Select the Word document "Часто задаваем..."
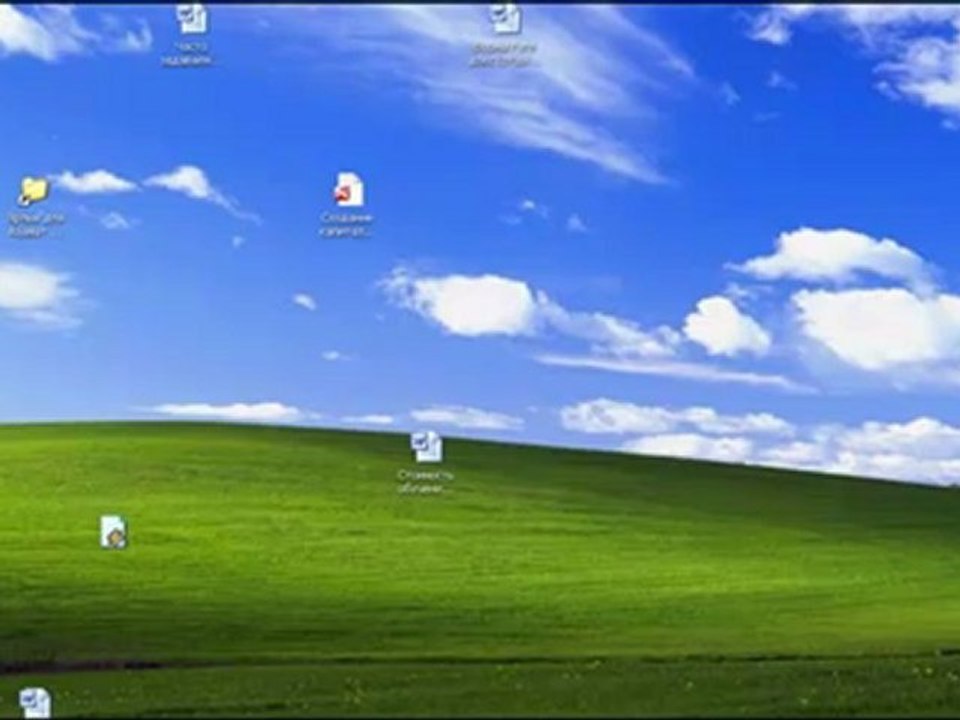Viewport: 960px width, 720px height. pos(192,19)
